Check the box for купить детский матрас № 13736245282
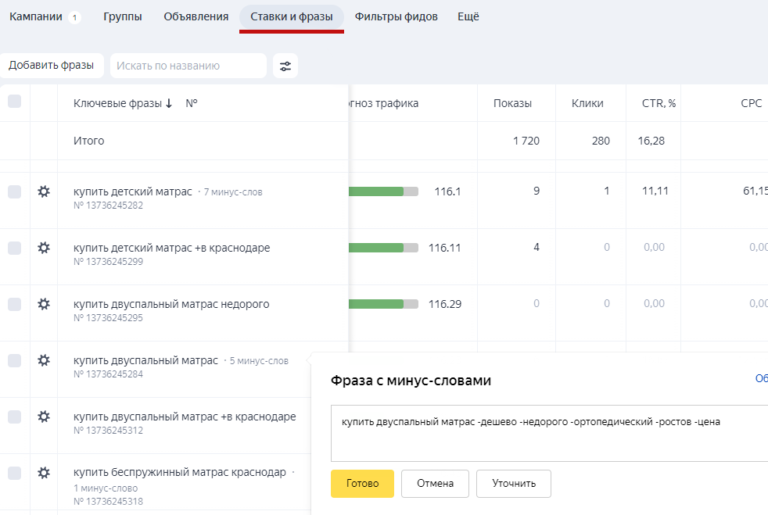The width and height of the screenshot is (768, 515). click(x=15, y=192)
